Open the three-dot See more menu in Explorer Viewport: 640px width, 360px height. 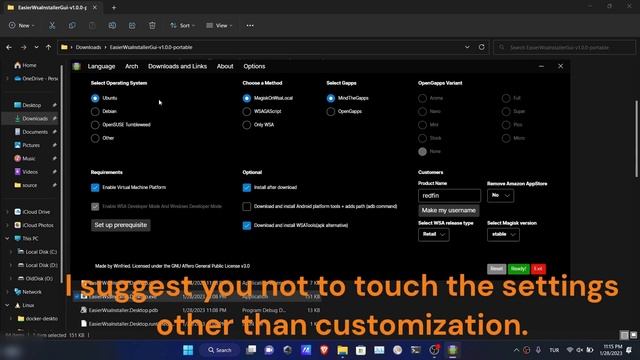pyautogui.click(x=250, y=25)
